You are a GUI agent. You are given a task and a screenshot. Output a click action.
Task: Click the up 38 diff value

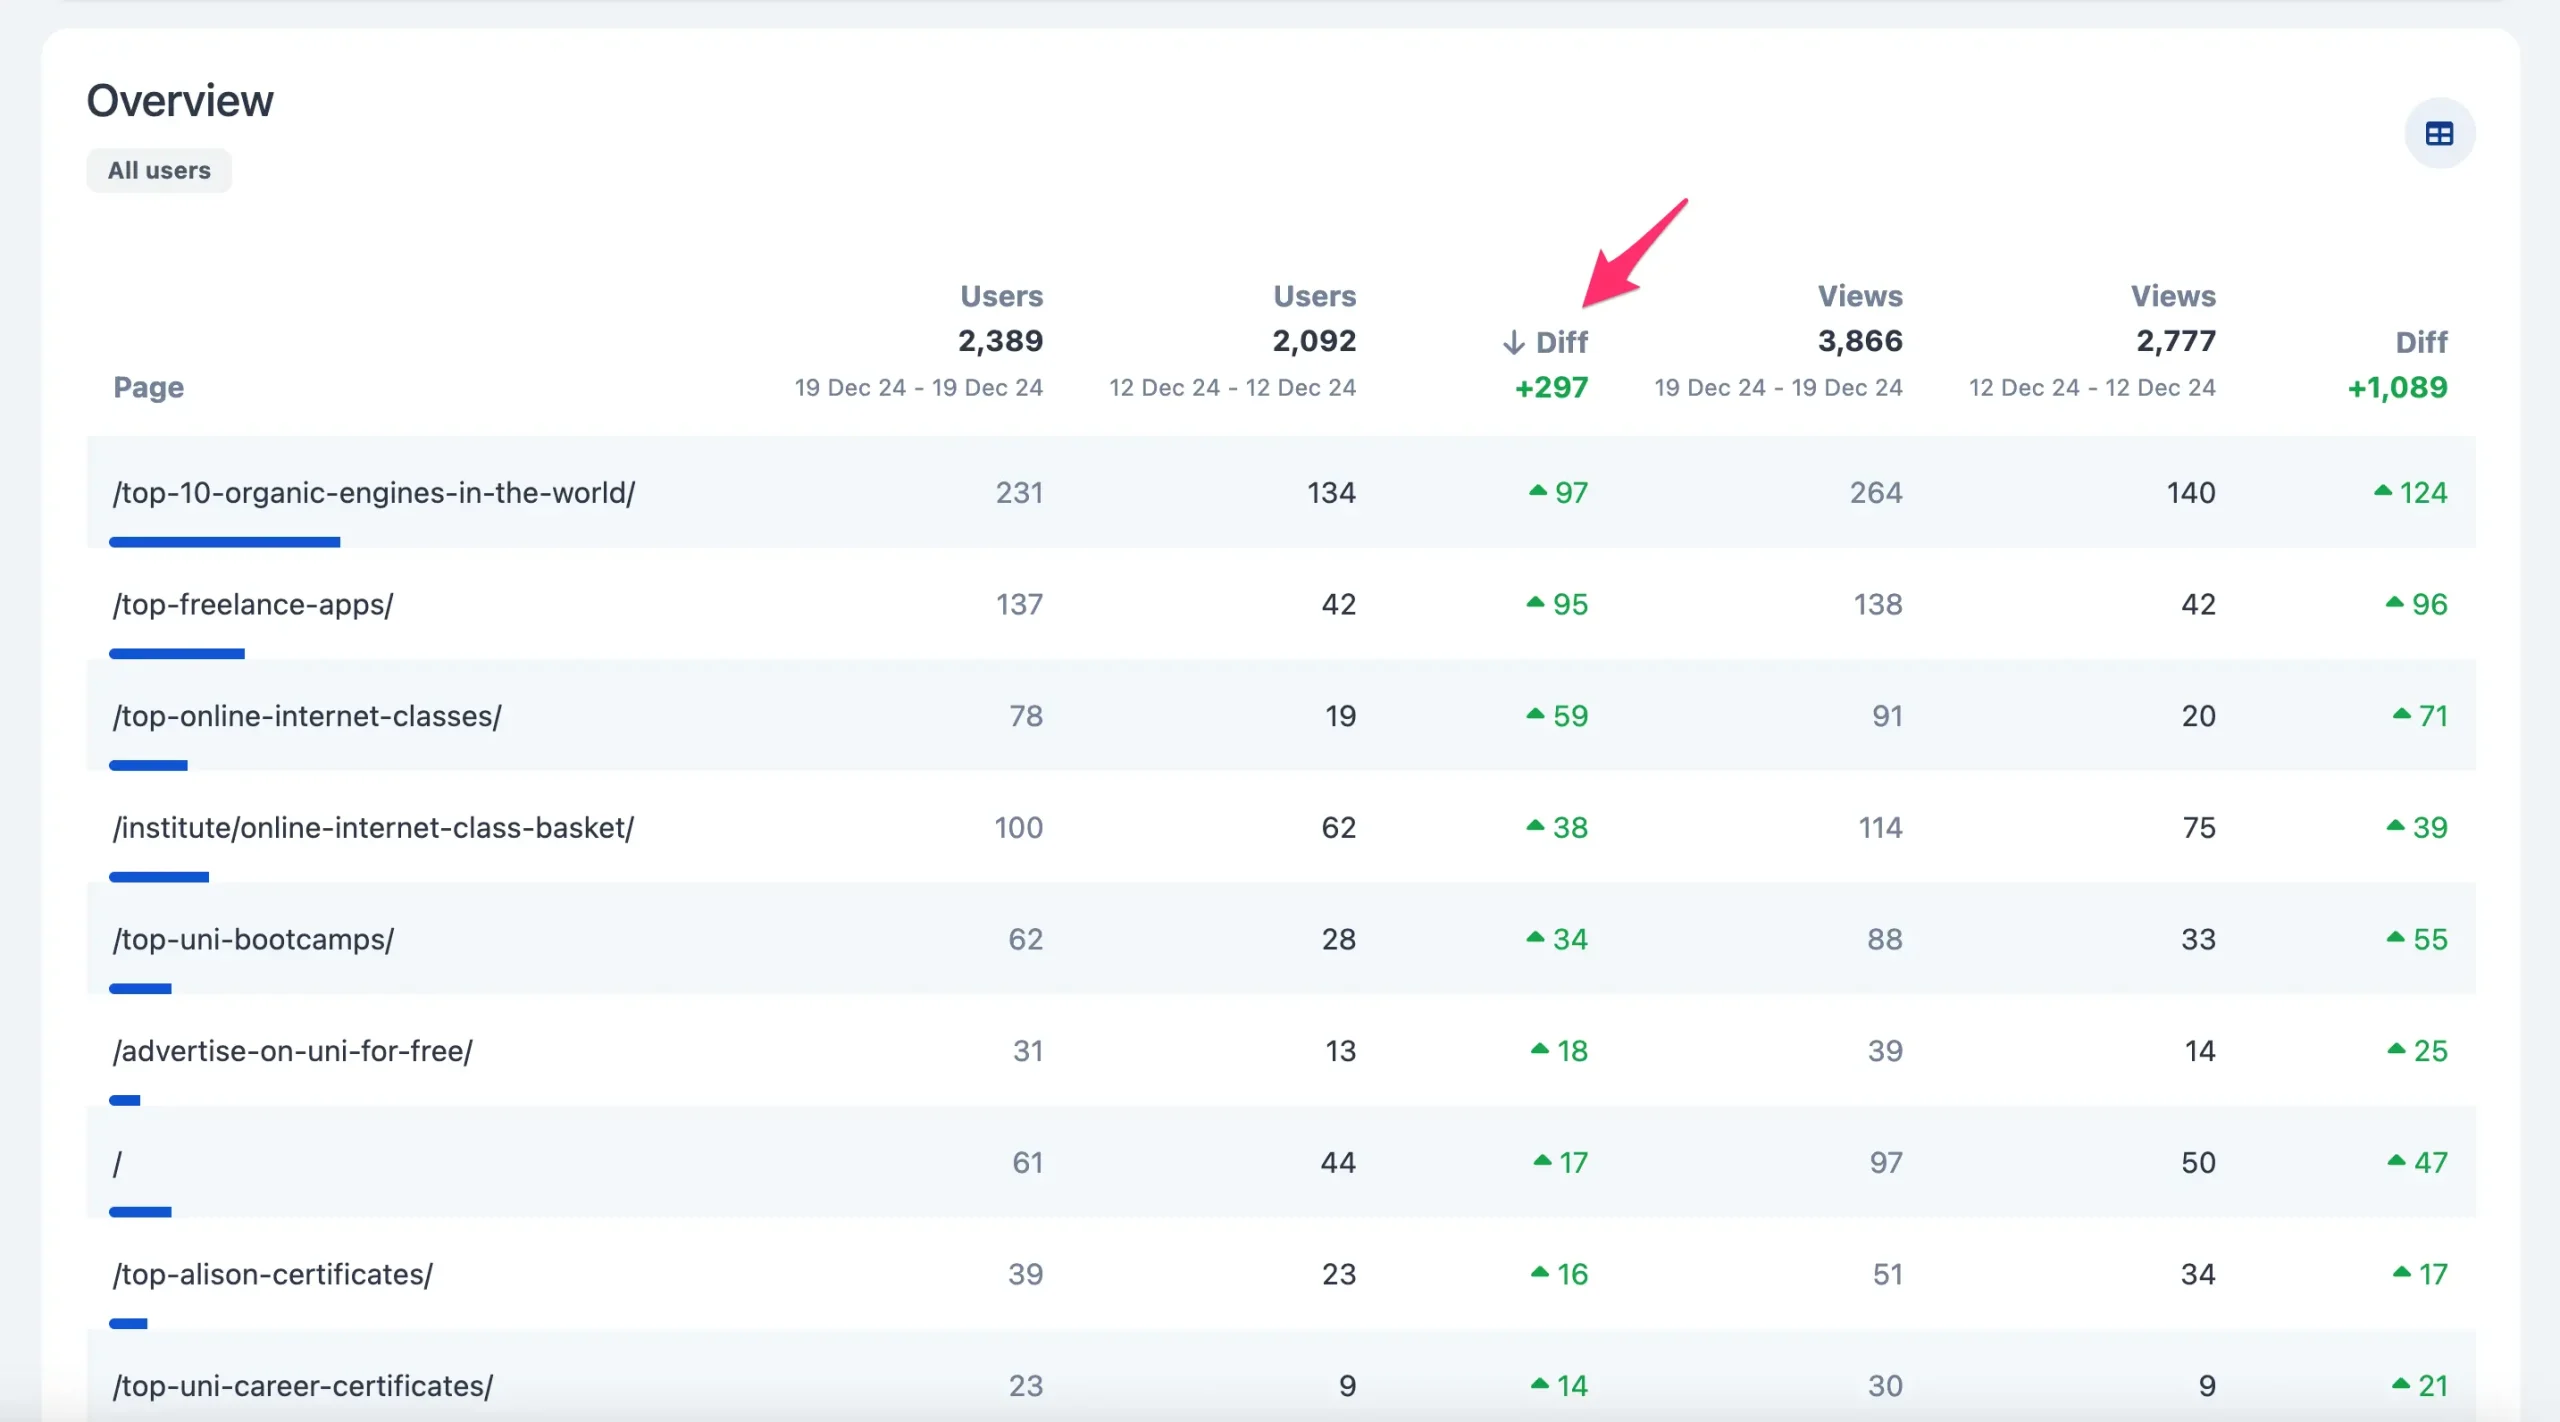(1557, 827)
